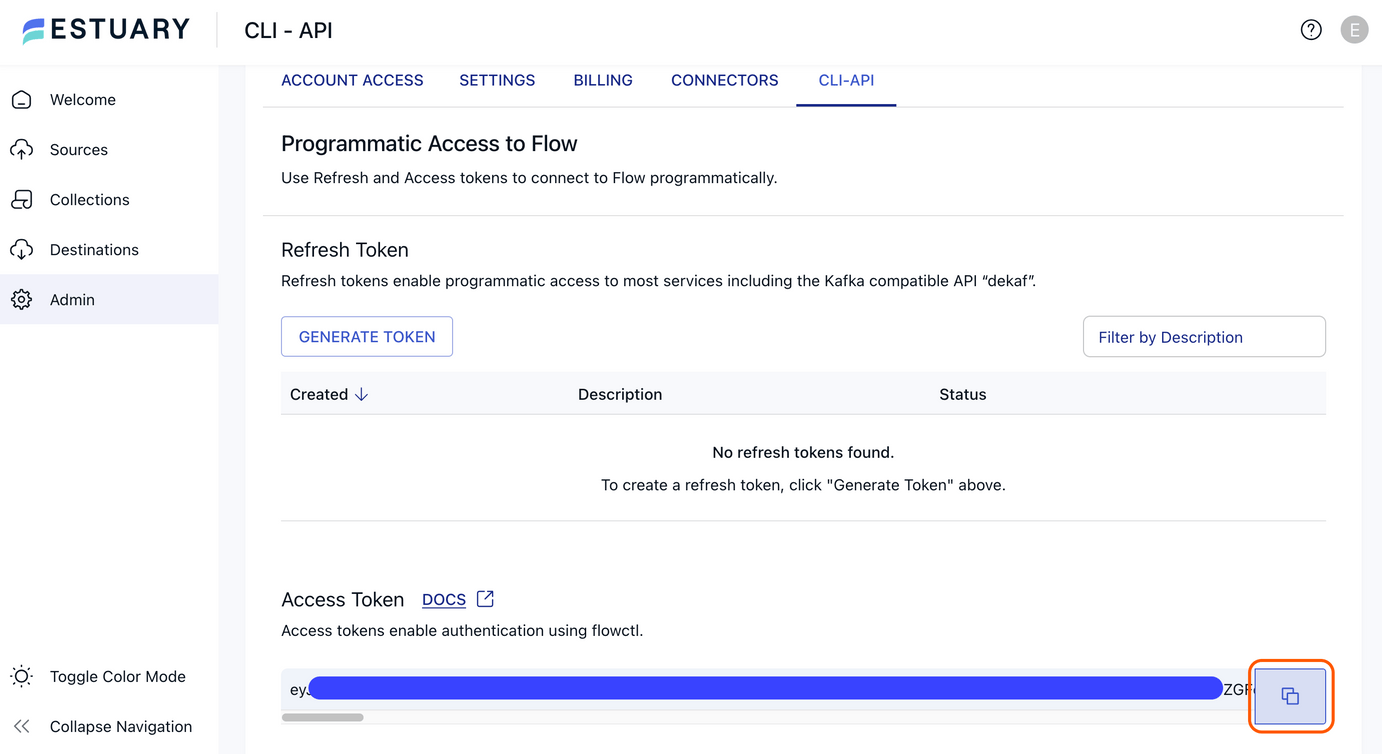Click the Collections icon in the sidebar

click(x=22, y=200)
